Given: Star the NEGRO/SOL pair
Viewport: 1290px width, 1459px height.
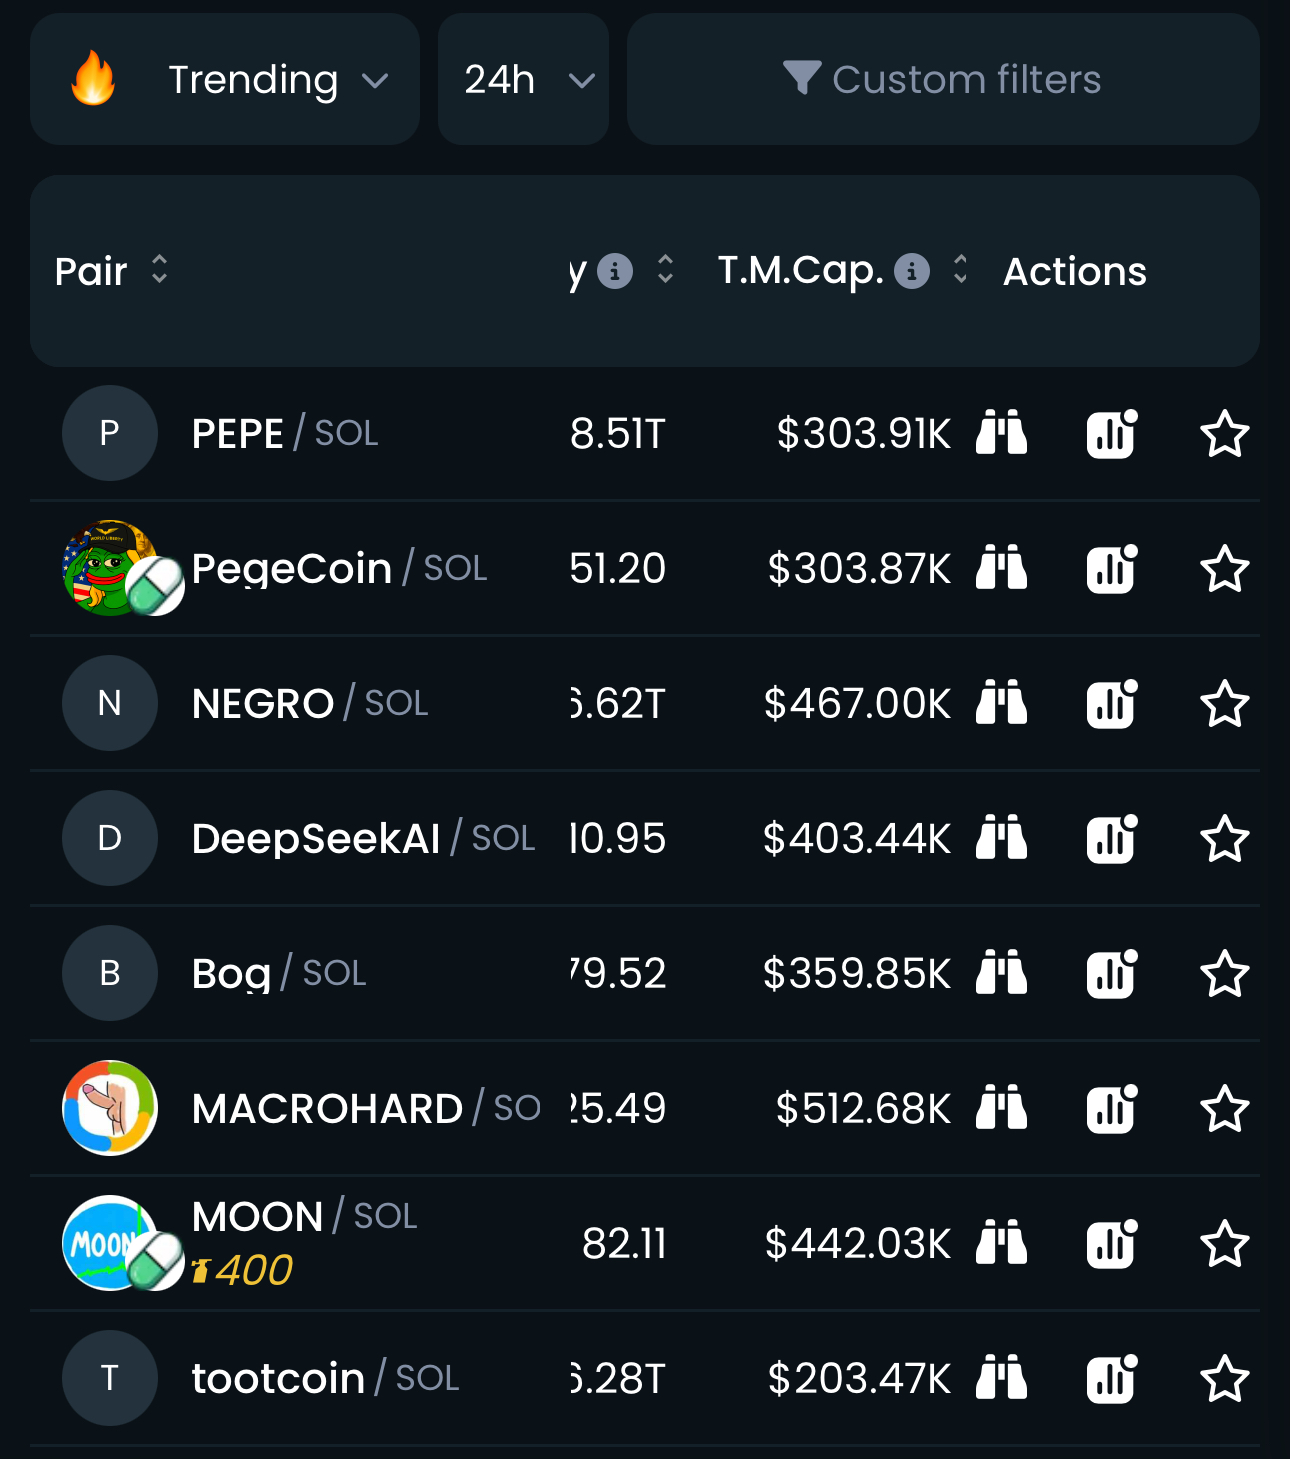Looking at the screenshot, I should (1224, 704).
